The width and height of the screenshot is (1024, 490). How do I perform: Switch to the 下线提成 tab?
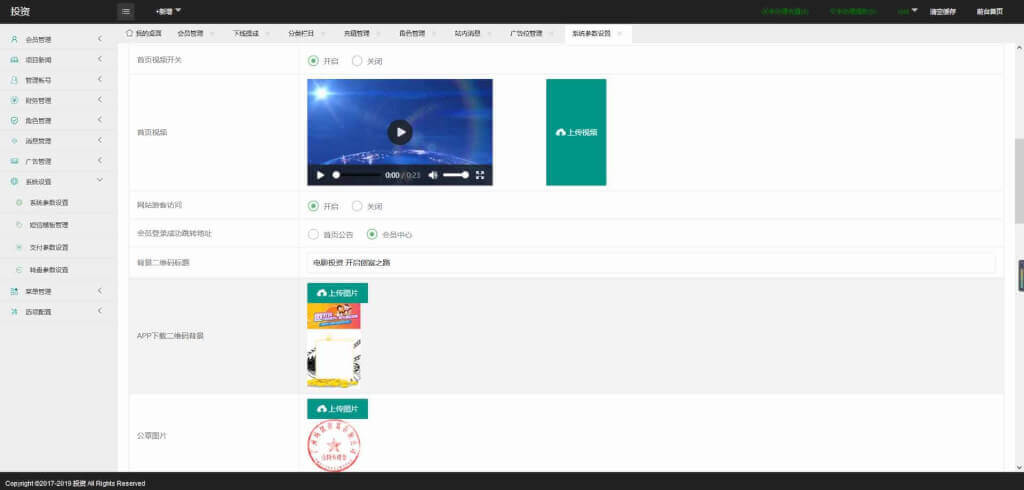click(246, 33)
